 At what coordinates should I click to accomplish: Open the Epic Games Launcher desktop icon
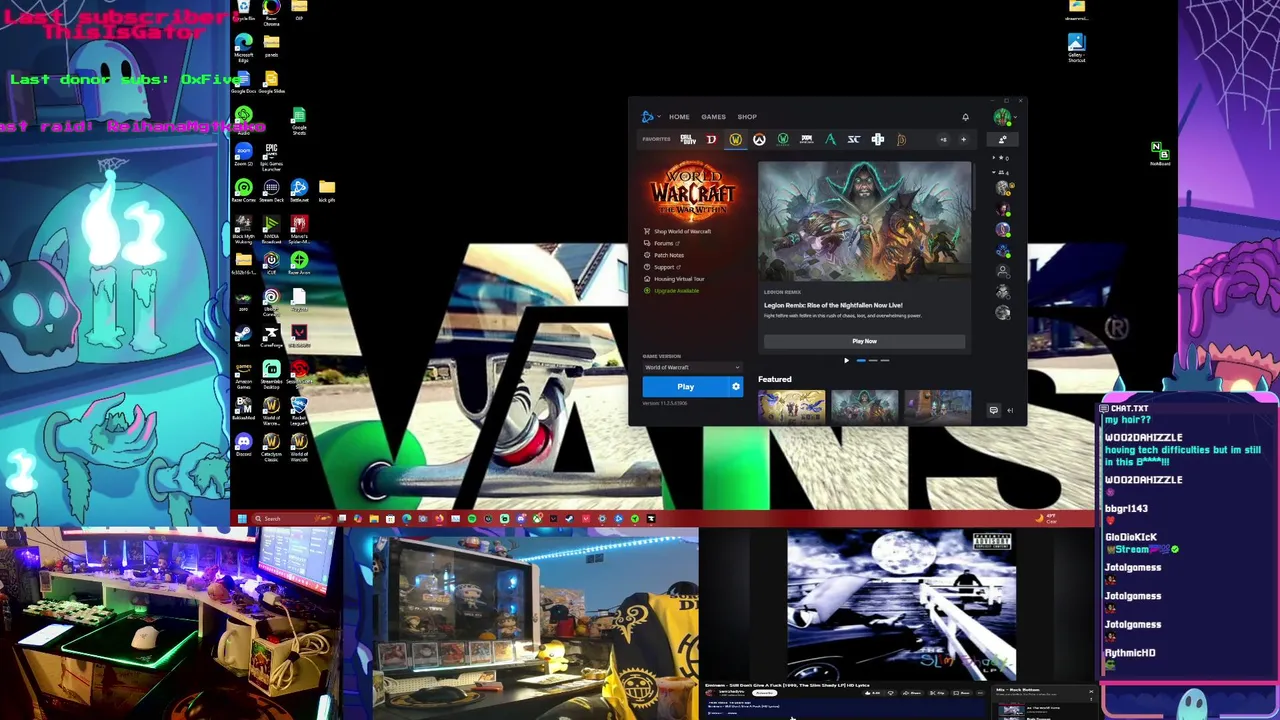(272, 155)
